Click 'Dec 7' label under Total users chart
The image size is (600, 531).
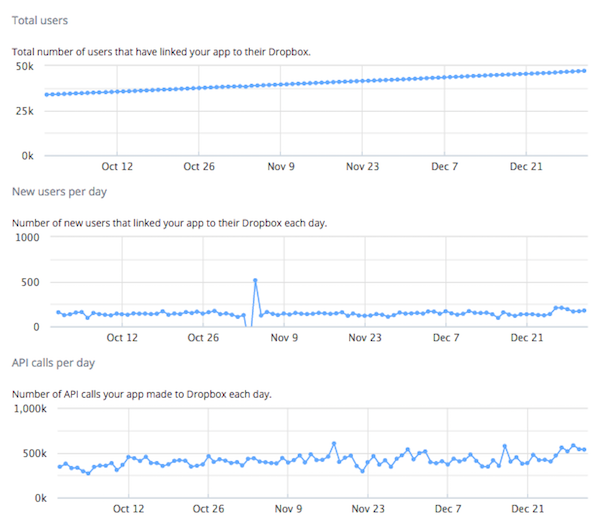tap(444, 167)
